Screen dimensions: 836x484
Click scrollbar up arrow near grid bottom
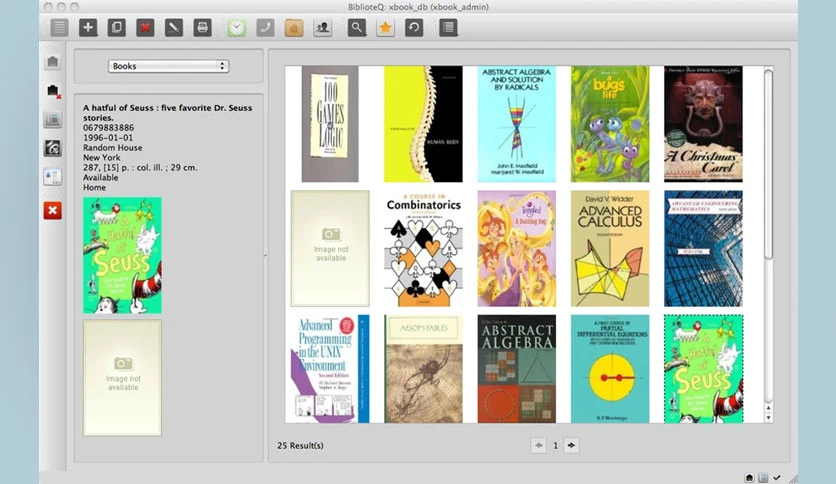click(768, 408)
